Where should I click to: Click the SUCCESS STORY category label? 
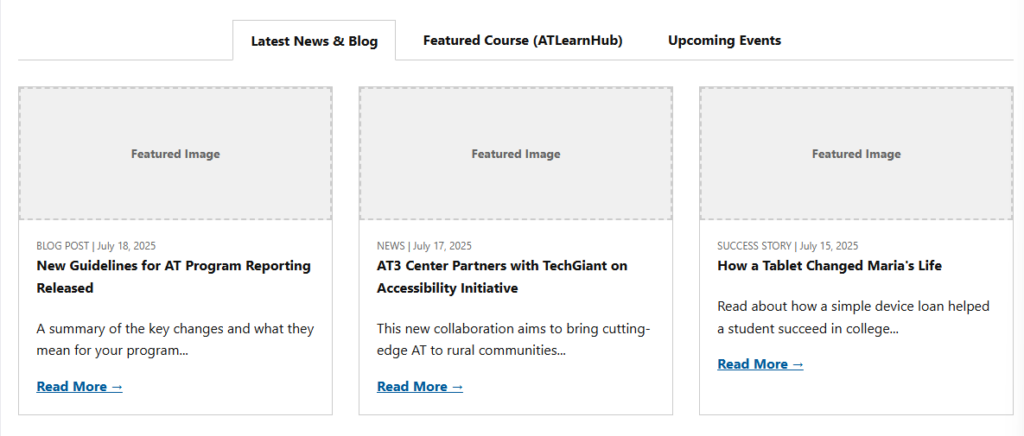[754, 246]
